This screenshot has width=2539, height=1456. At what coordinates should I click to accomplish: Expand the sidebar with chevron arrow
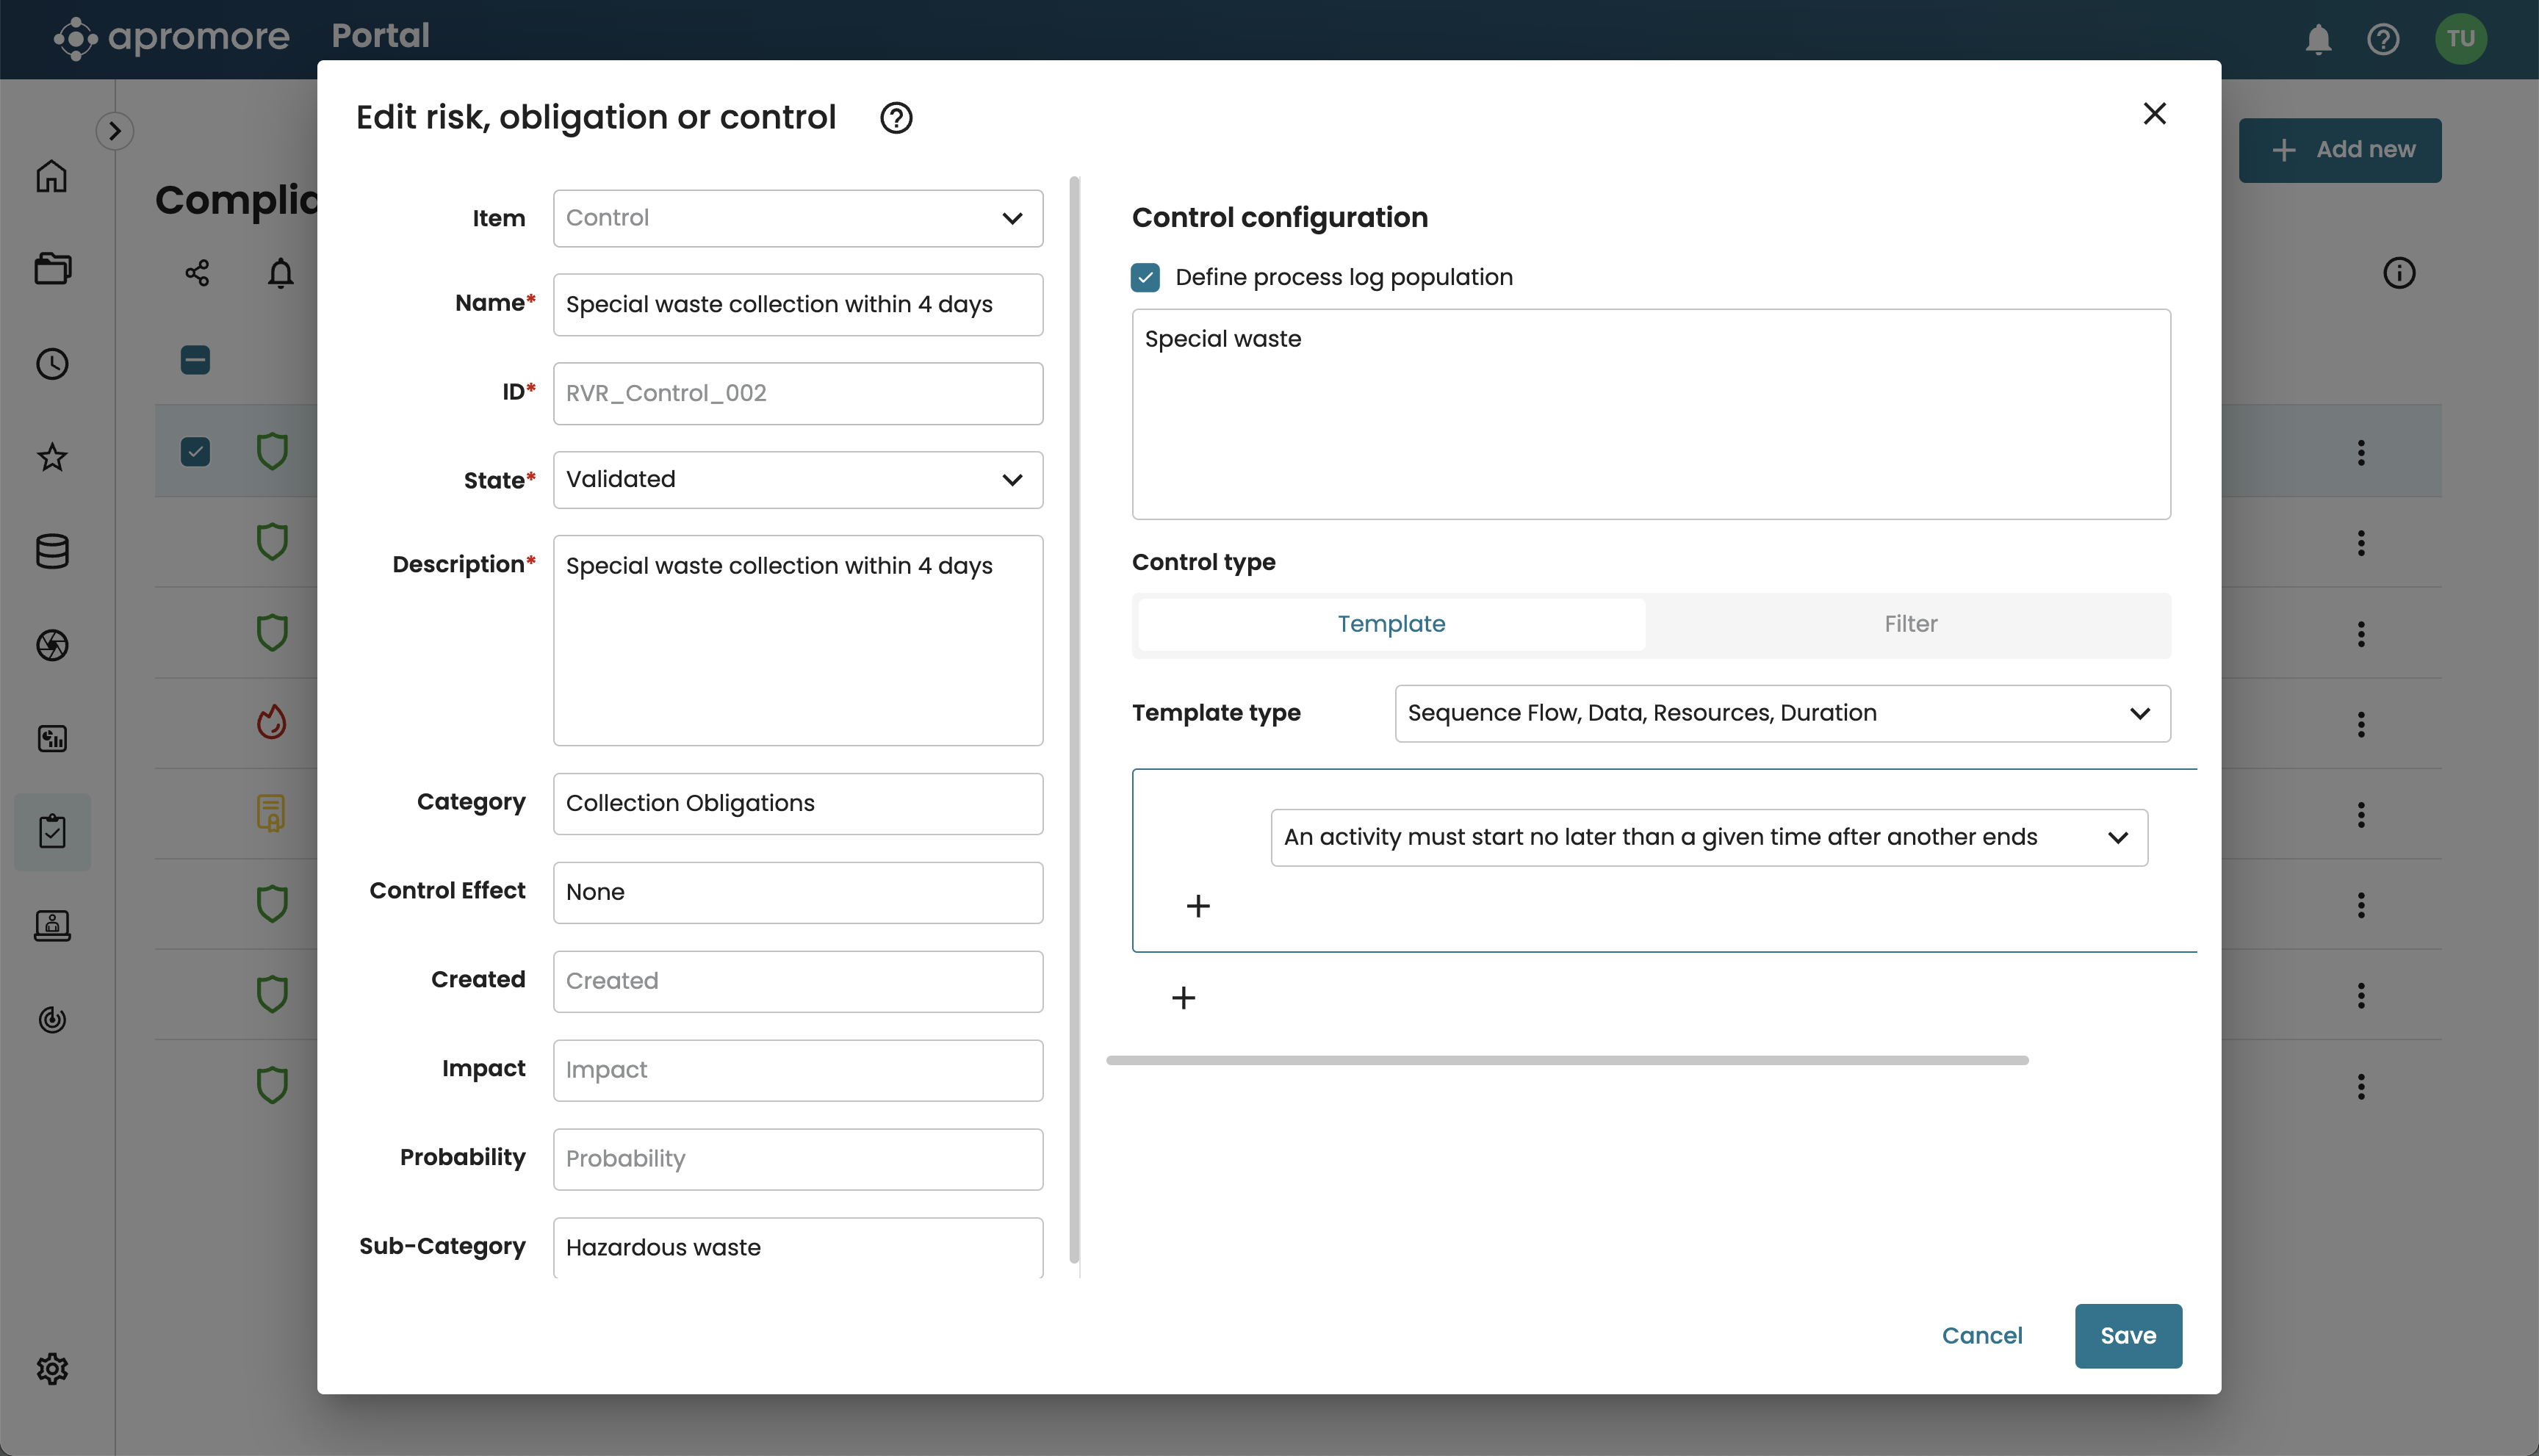(x=115, y=131)
